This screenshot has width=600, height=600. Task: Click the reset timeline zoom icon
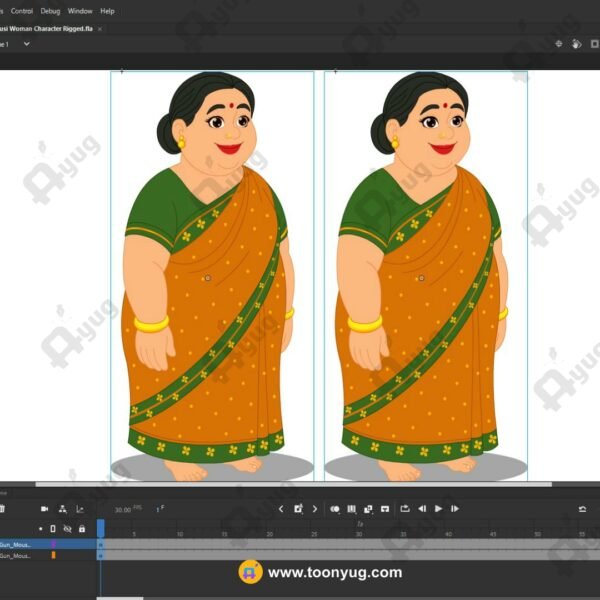click(582, 509)
